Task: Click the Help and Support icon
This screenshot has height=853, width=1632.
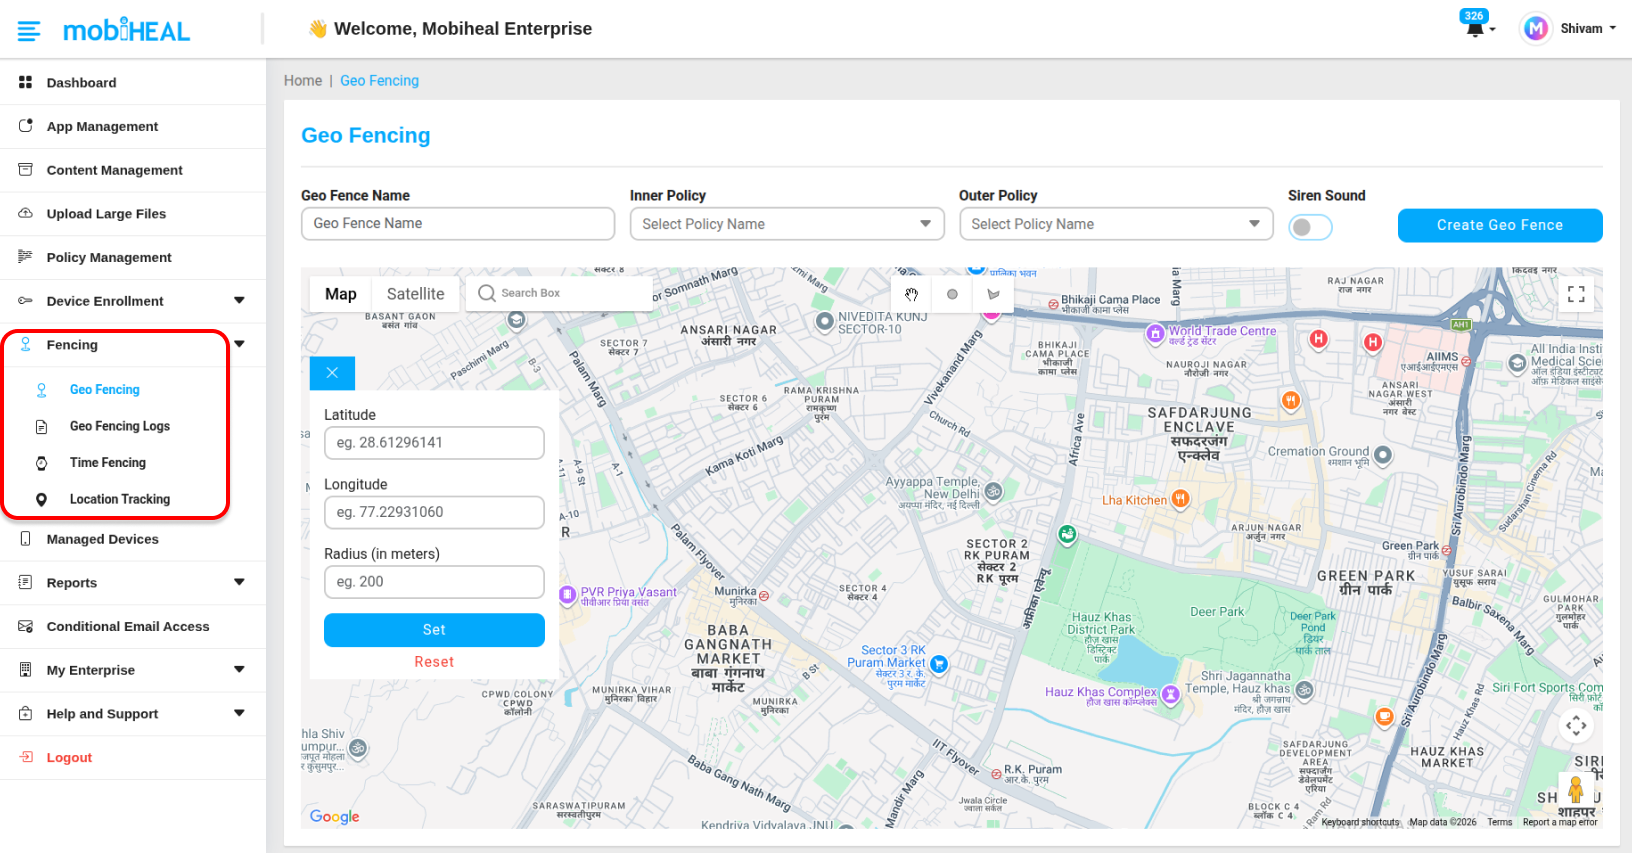Action: coord(26,713)
